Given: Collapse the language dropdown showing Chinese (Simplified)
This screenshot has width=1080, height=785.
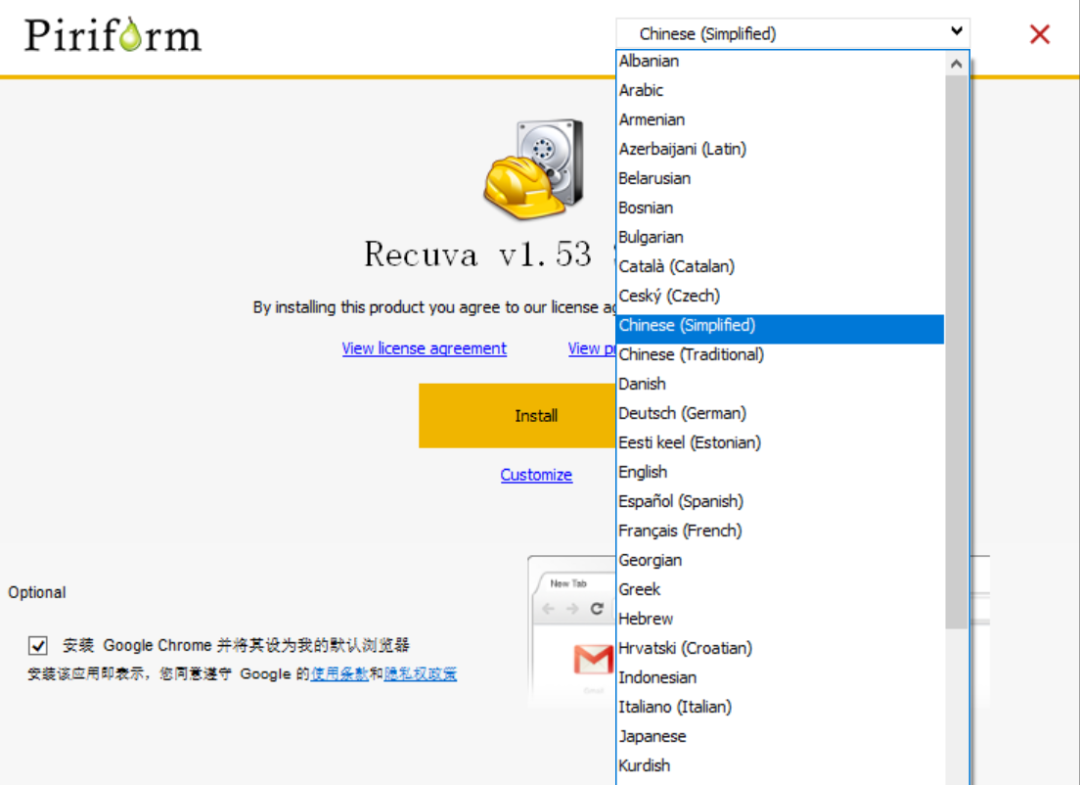Looking at the screenshot, I should click(792, 33).
